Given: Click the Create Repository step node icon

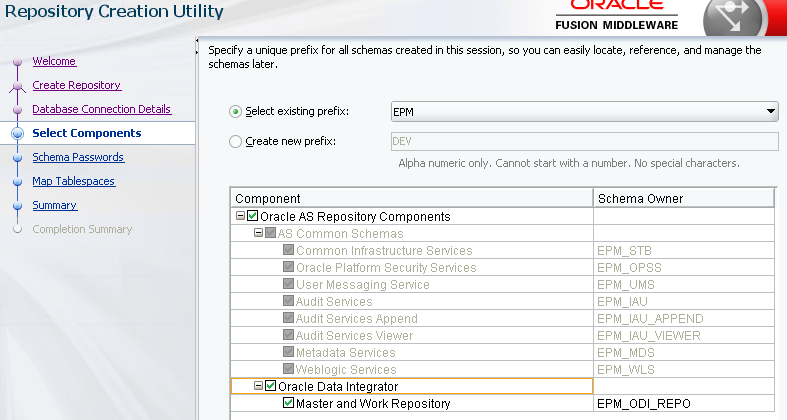Looking at the screenshot, I should (x=18, y=86).
